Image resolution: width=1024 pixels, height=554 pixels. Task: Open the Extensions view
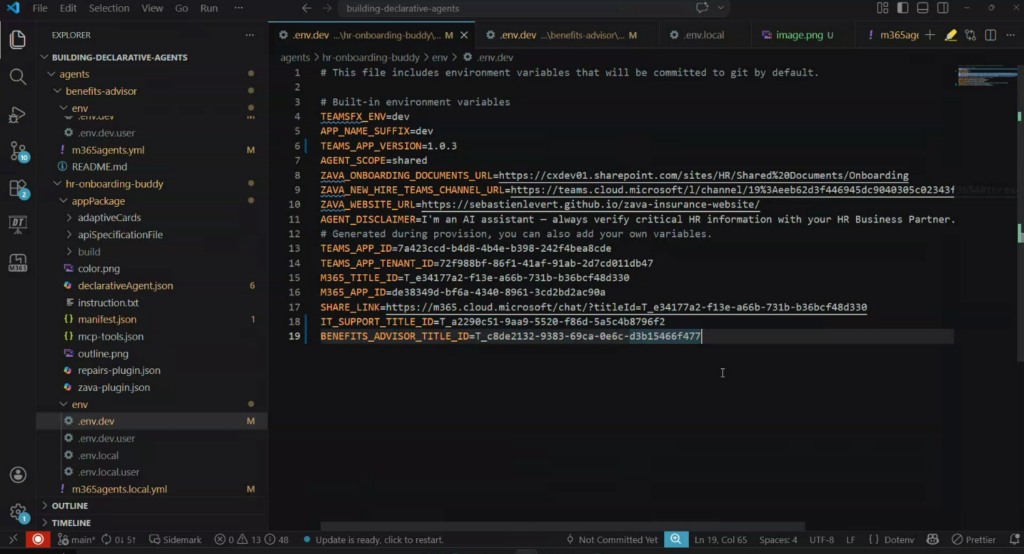(x=17, y=188)
